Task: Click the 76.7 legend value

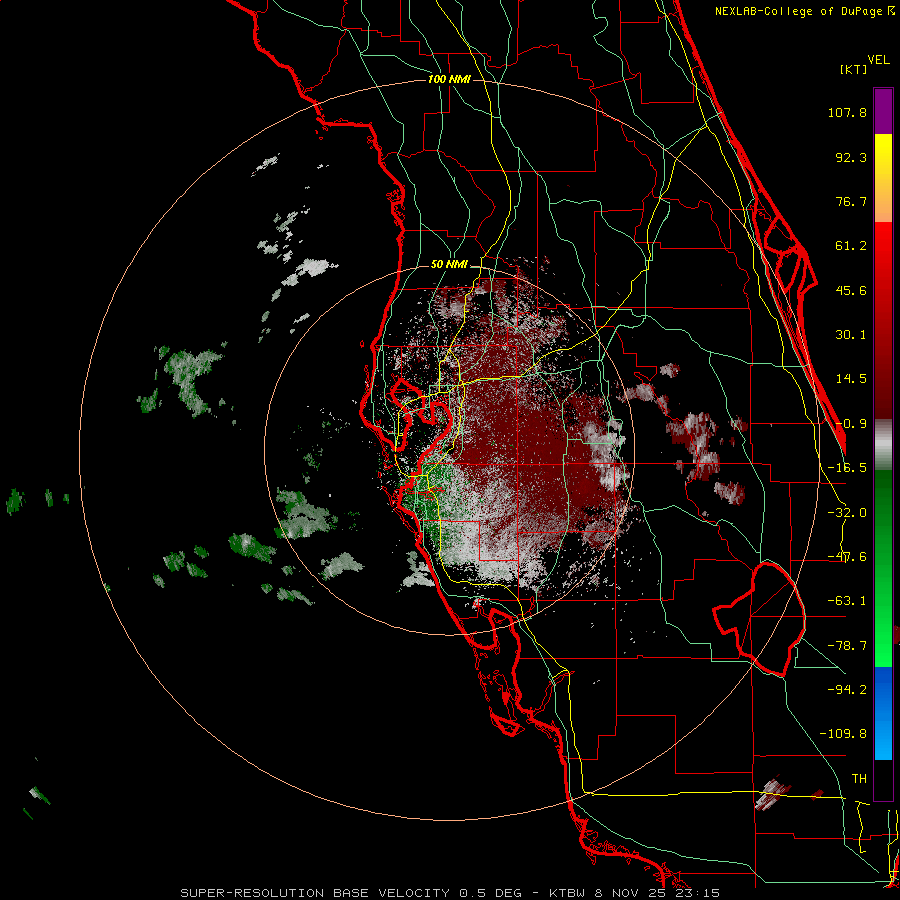Action: (851, 201)
